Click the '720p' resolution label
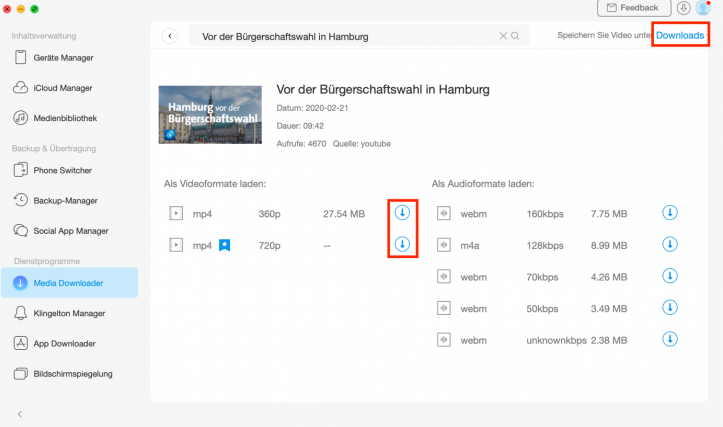The height and width of the screenshot is (427, 723). tap(269, 246)
